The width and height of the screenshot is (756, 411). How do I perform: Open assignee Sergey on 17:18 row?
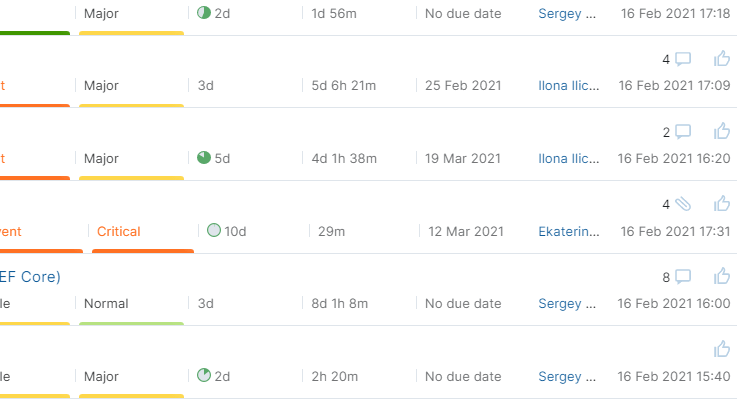567,14
